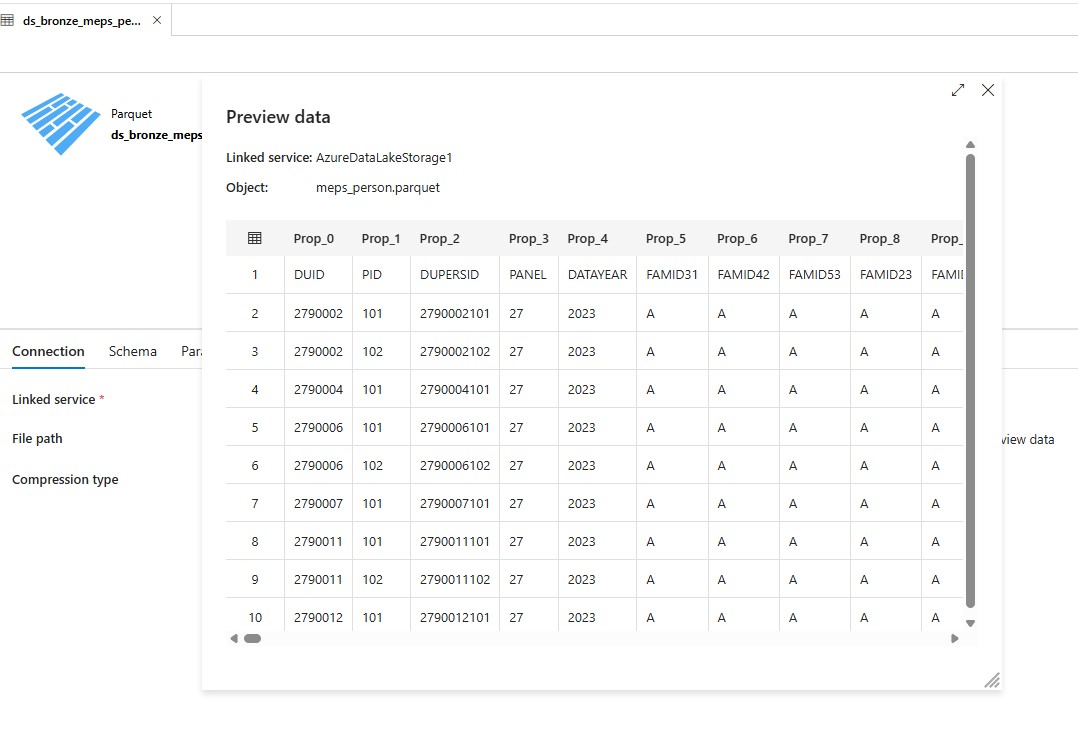Click the table grid icon in header row
Screen dimensions: 1078x736
tap(255, 238)
